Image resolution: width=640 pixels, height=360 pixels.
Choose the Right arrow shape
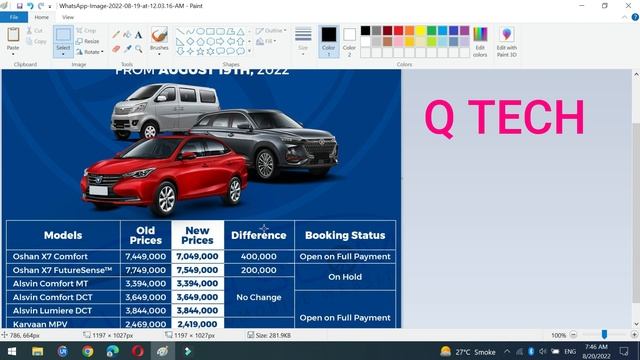tap(220, 41)
